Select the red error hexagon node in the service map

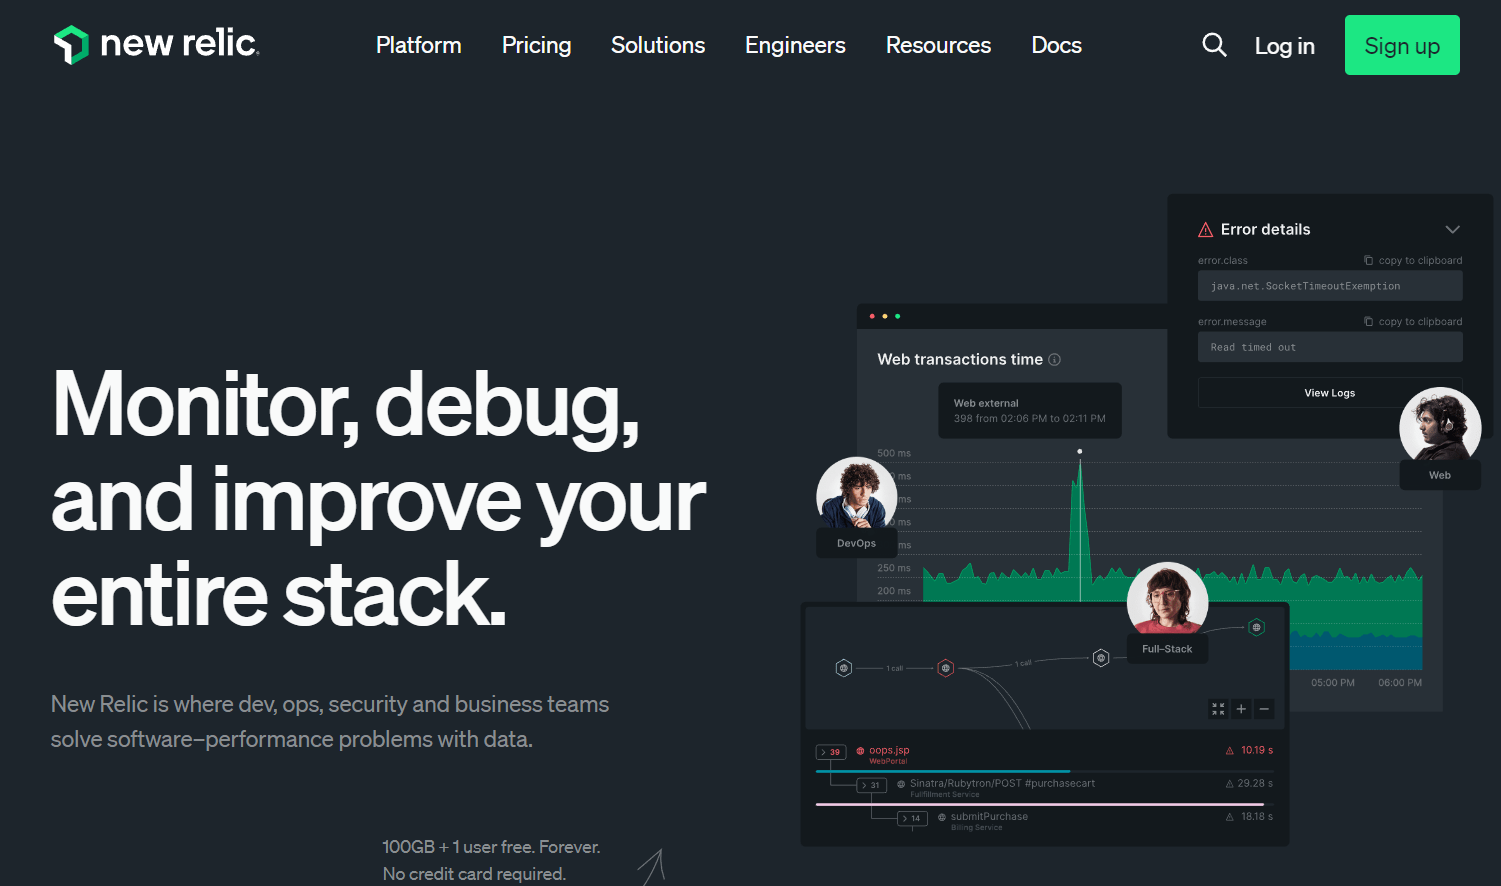945,668
